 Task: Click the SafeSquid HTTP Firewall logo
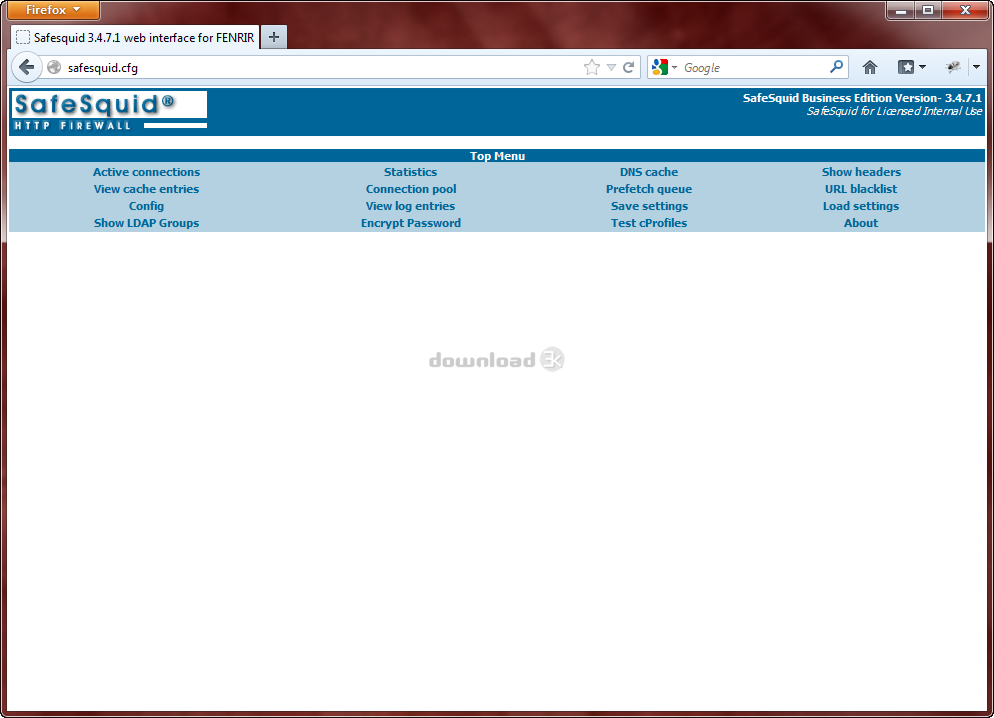tap(109, 111)
